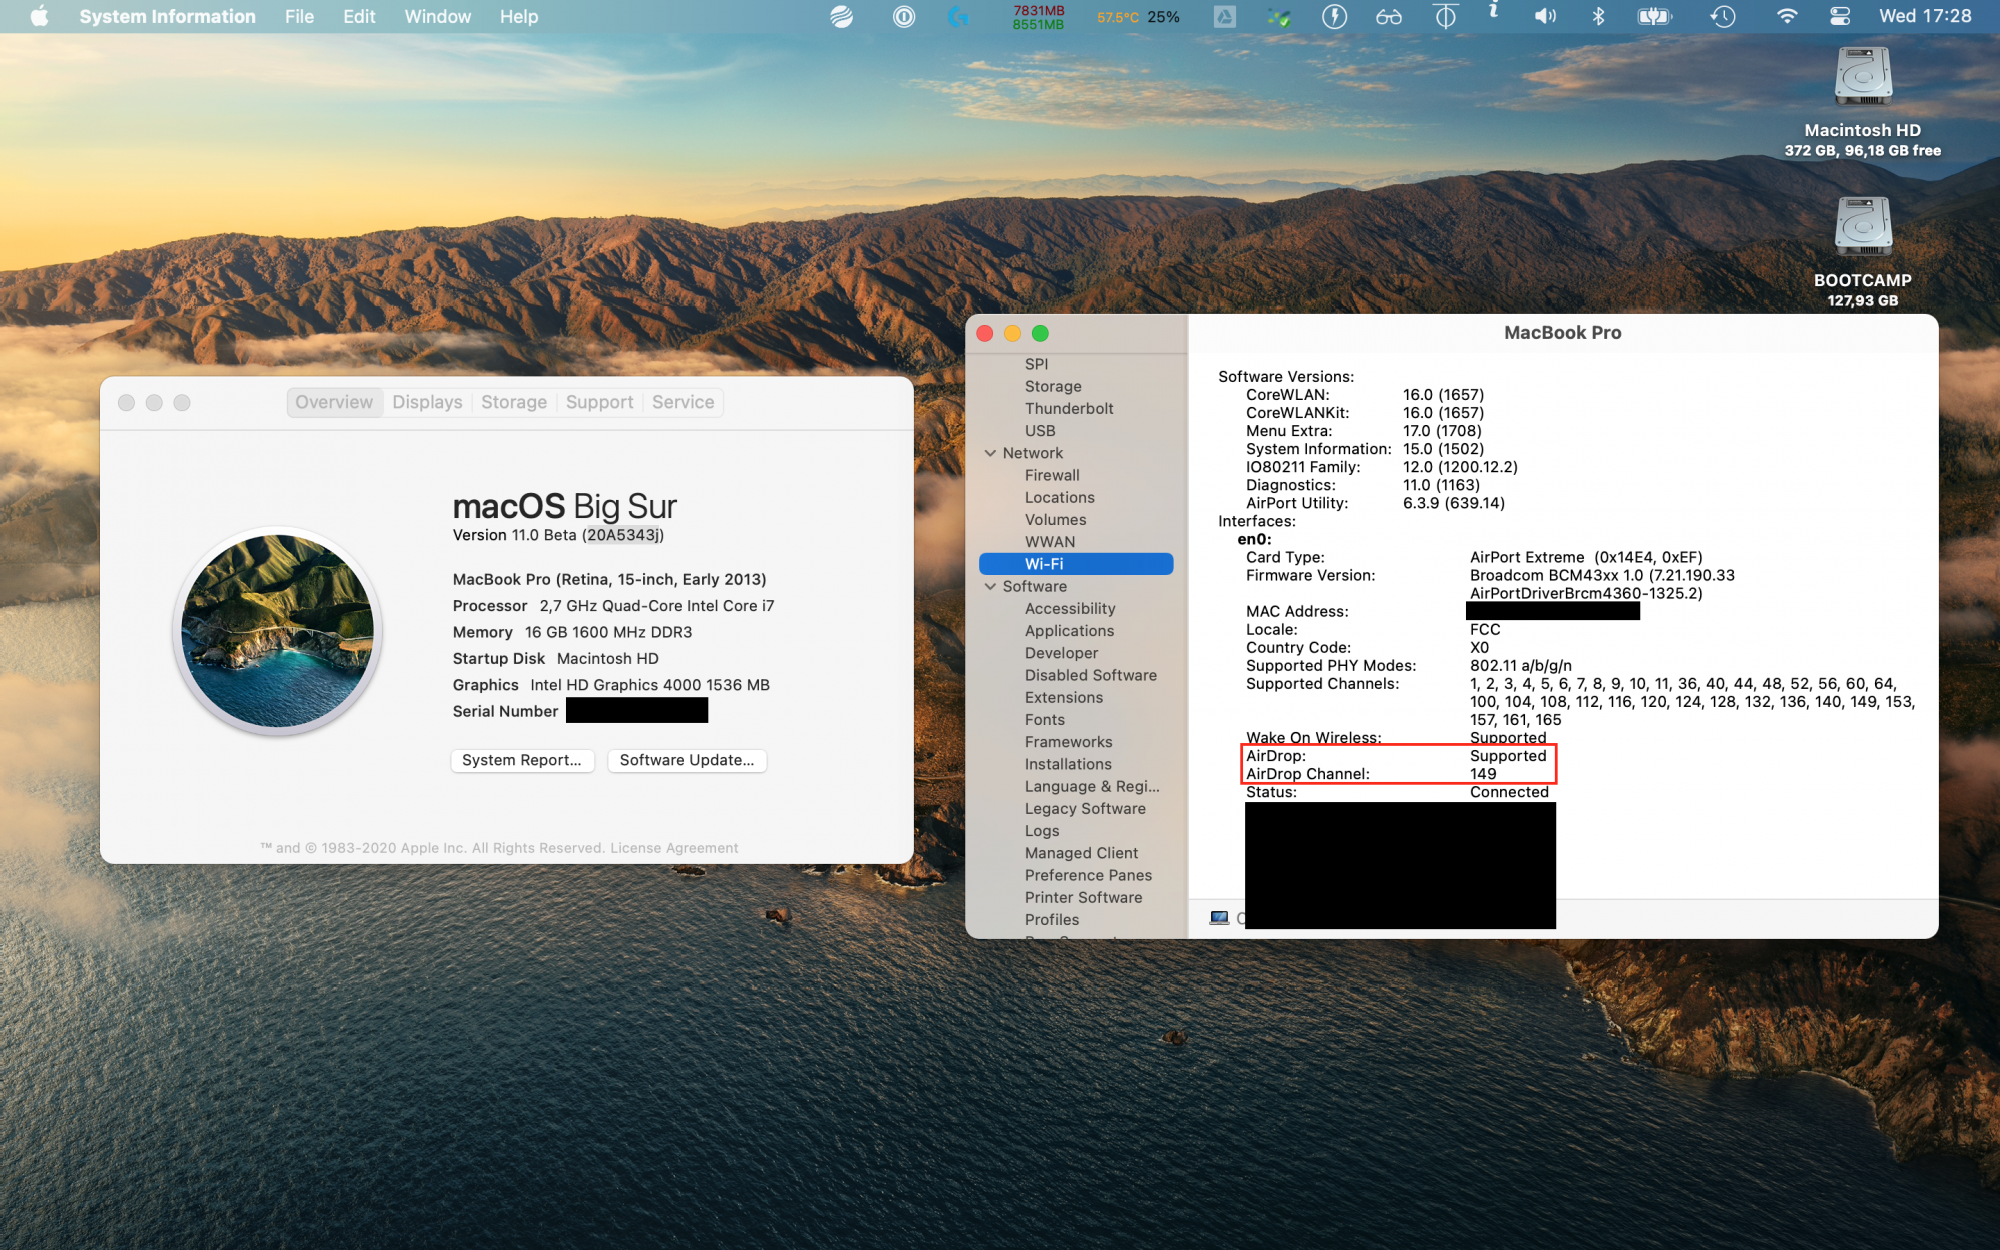Open the Time Machine menu bar icon
Screen dimensions: 2000x1250
pos(1722,16)
